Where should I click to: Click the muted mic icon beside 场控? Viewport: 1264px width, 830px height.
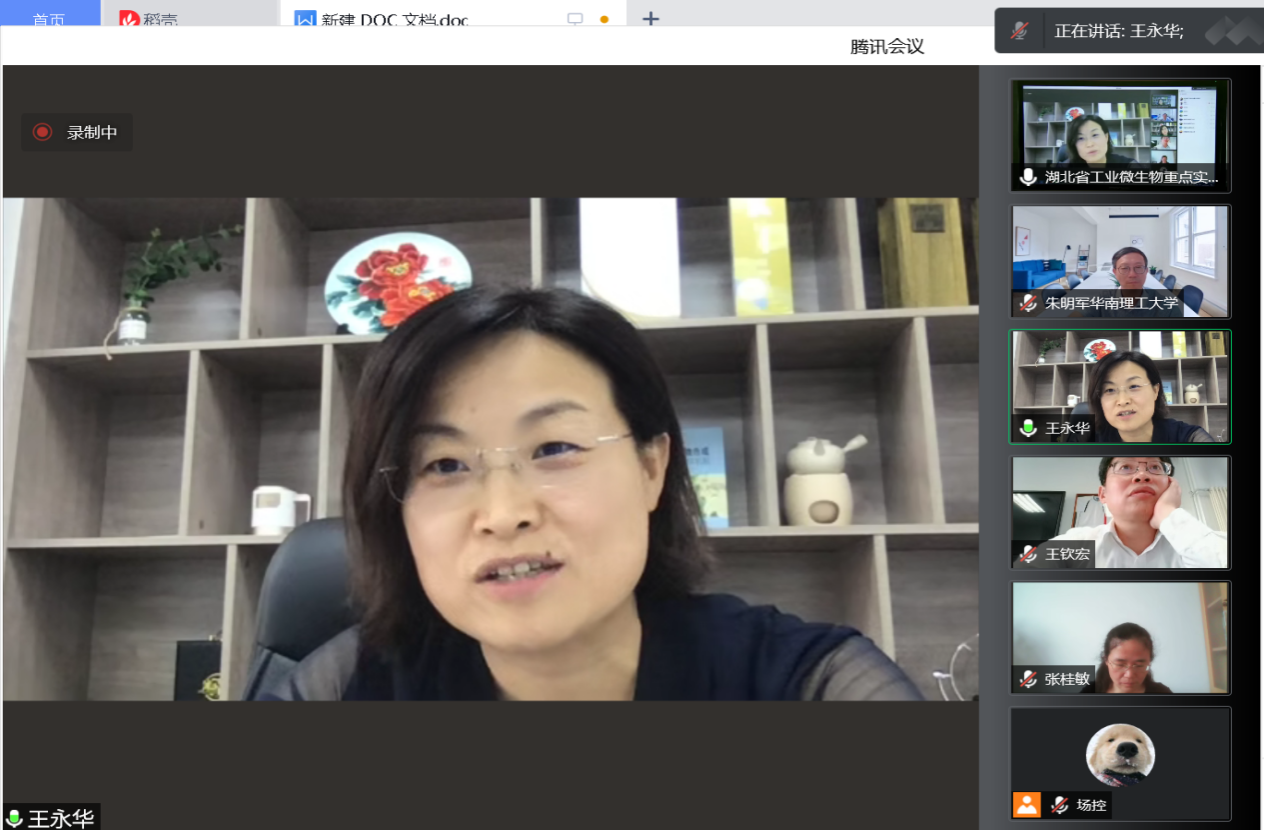tap(1060, 805)
